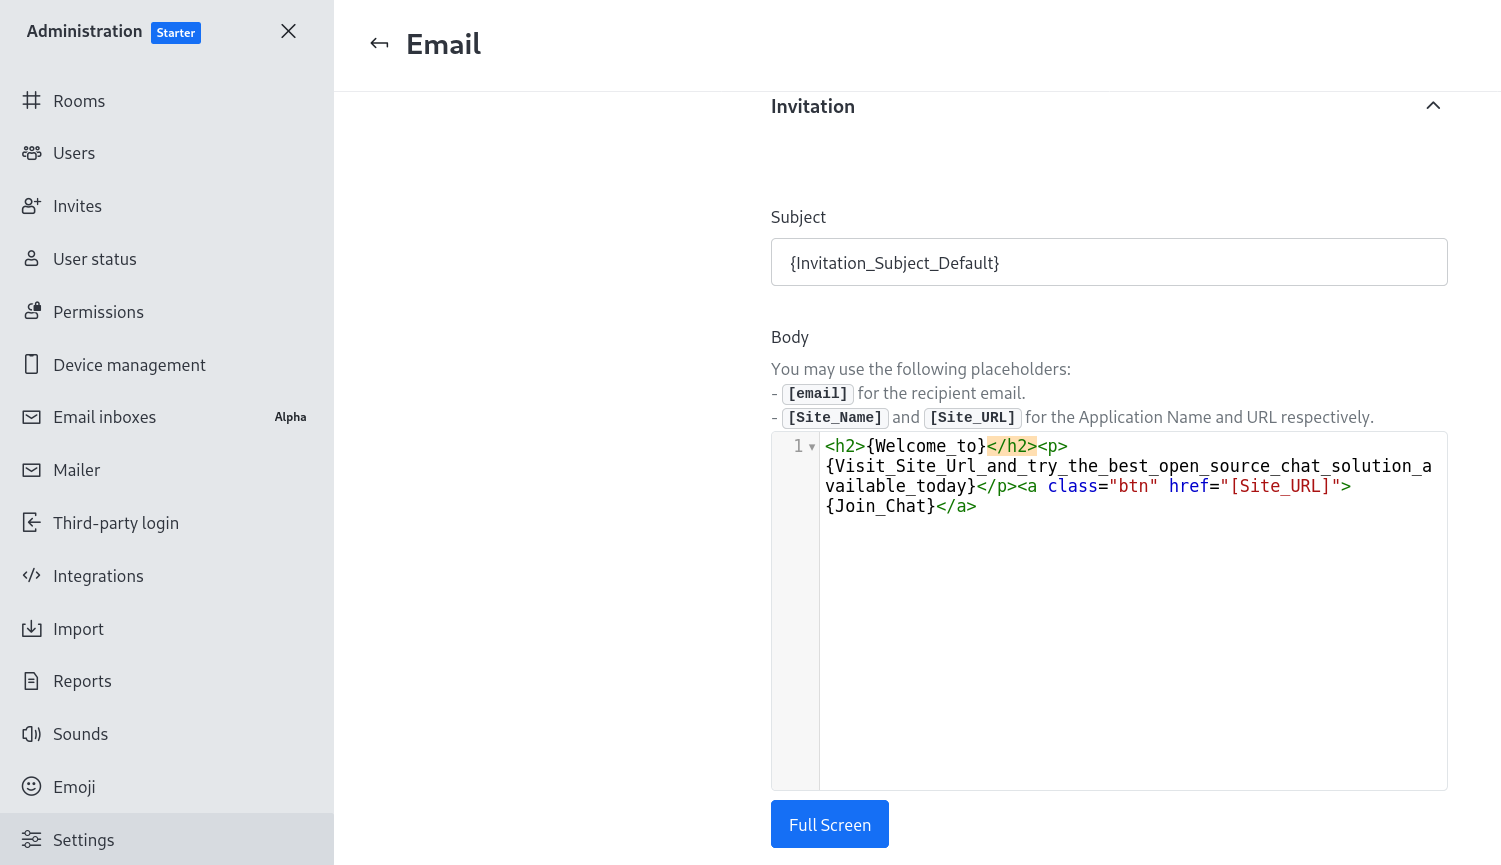Open Rooms in the sidebar
This screenshot has width=1501, height=865.
pos(167,101)
